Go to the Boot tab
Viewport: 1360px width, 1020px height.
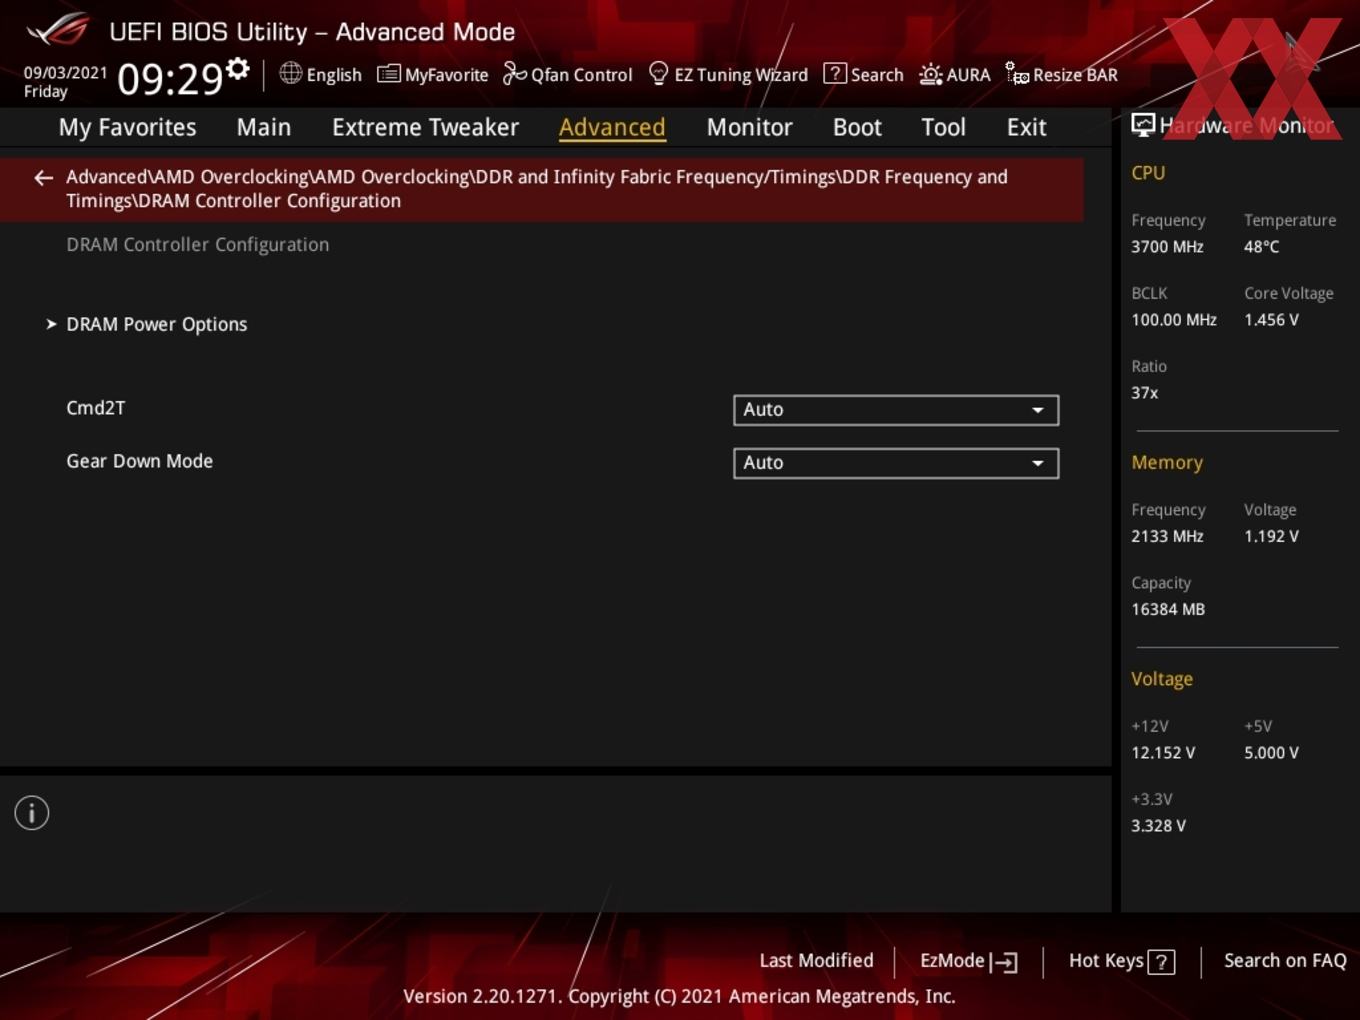(857, 127)
